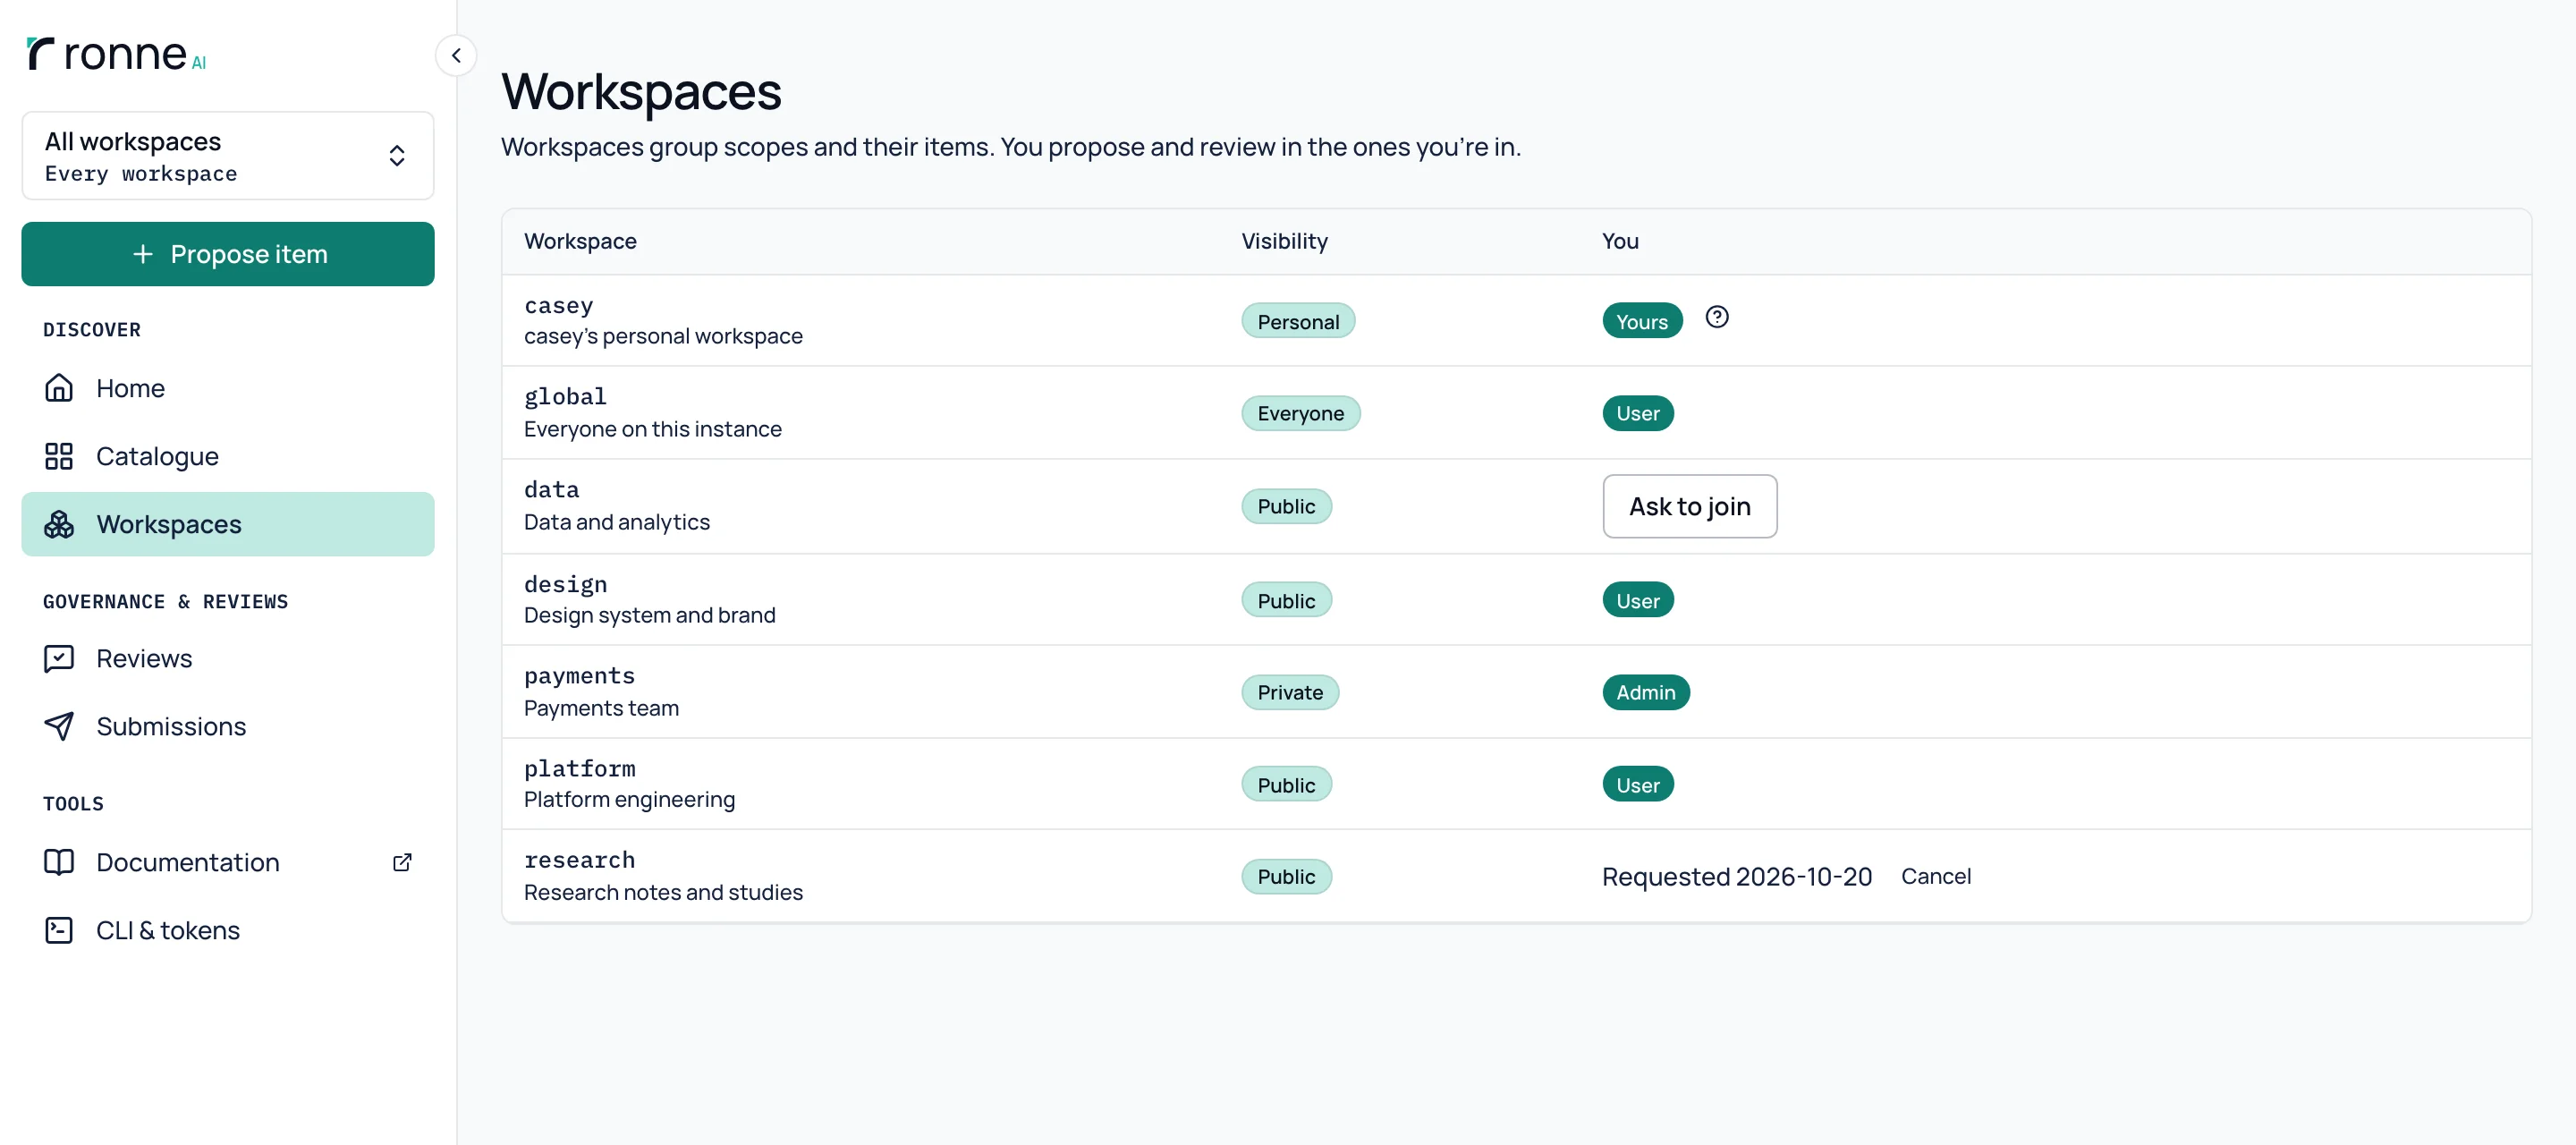Image resolution: width=2576 pixels, height=1145 pixels.
Task: Click the Reviews checkbox-message icon
Action: click(x=59, y=658)
